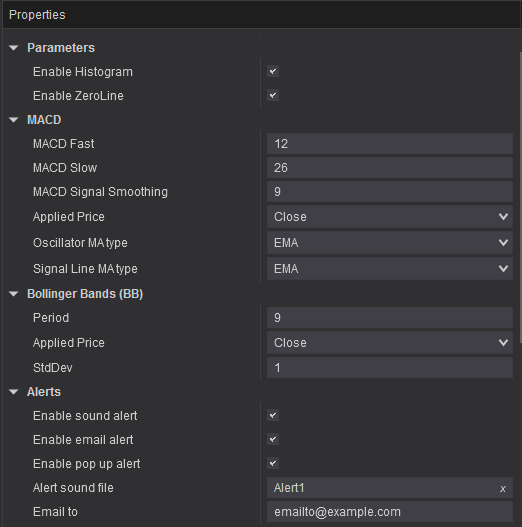Select the Enable pop up alert label

point(87,464)
